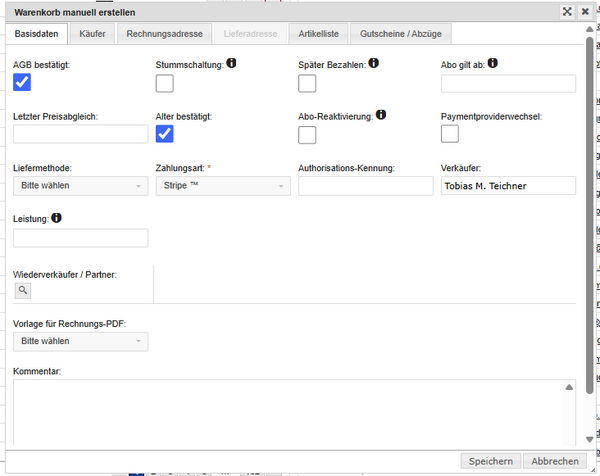Enable the Abo-Reaktivierung checkbox
The height and width of the screenshot is (476, 600).
(307, 135)
